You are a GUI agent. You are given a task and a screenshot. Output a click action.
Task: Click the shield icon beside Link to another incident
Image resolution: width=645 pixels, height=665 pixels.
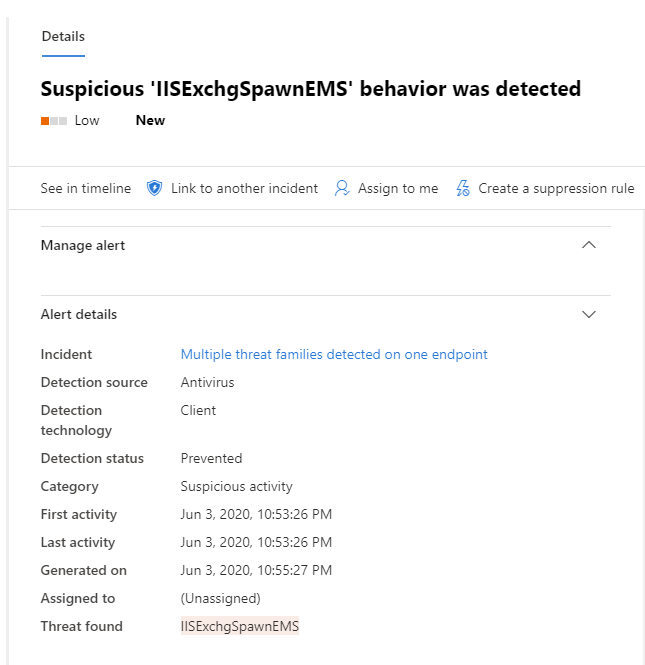pyautogui.click(x=154, y=188)
